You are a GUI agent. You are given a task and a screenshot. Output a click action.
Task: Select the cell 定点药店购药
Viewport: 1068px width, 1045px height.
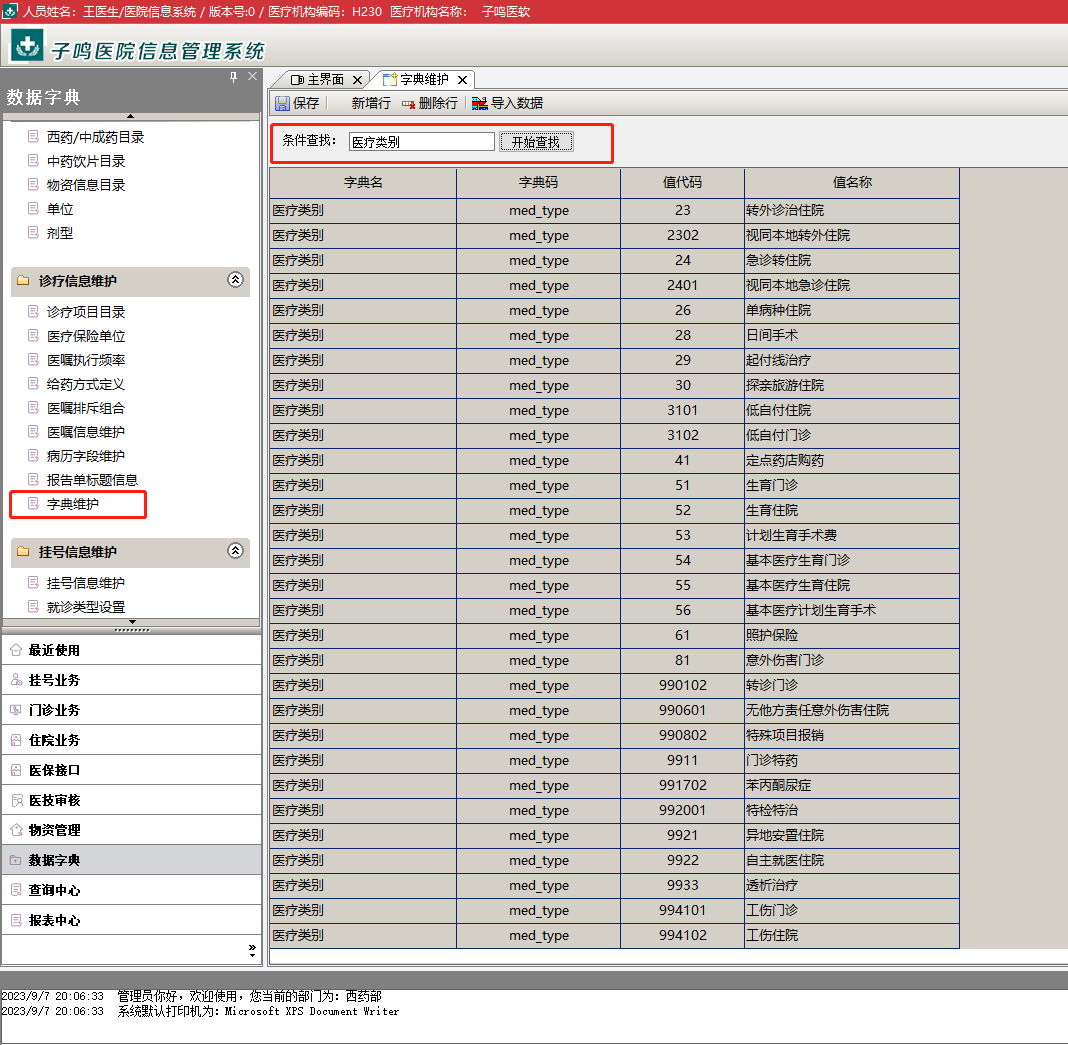pos(852,461)
